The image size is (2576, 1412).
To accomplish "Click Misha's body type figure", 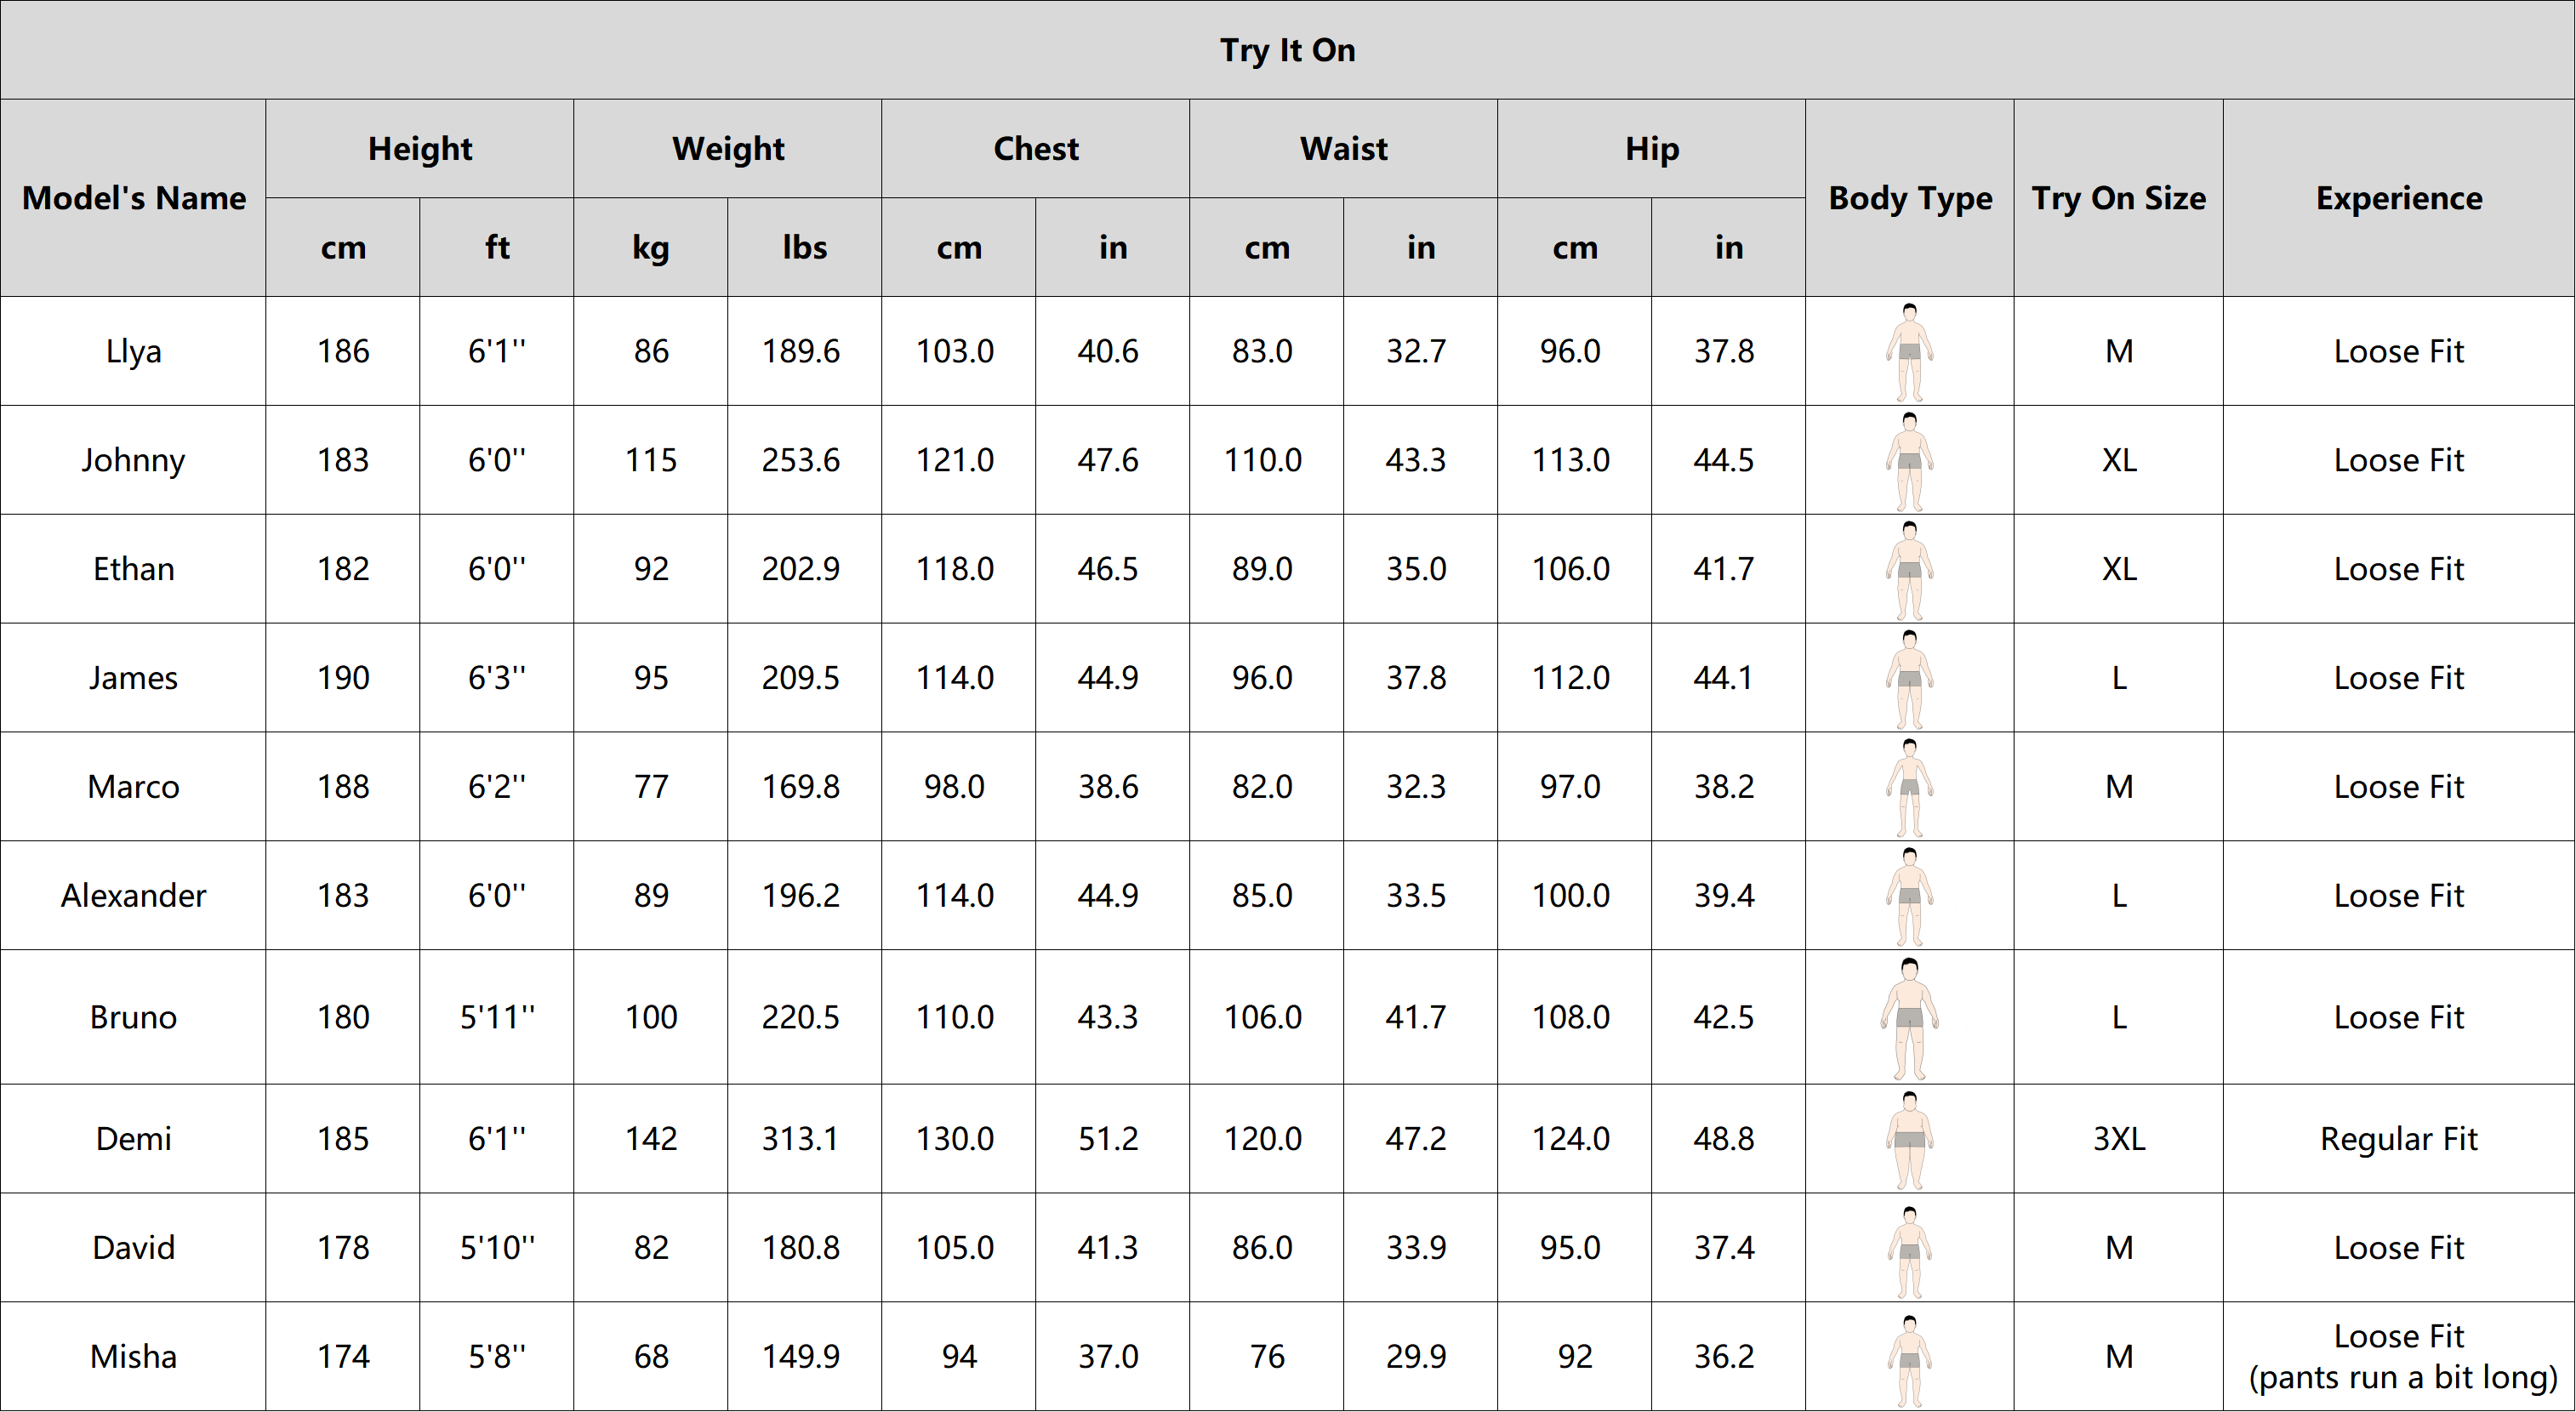I will [1909, 1360].
